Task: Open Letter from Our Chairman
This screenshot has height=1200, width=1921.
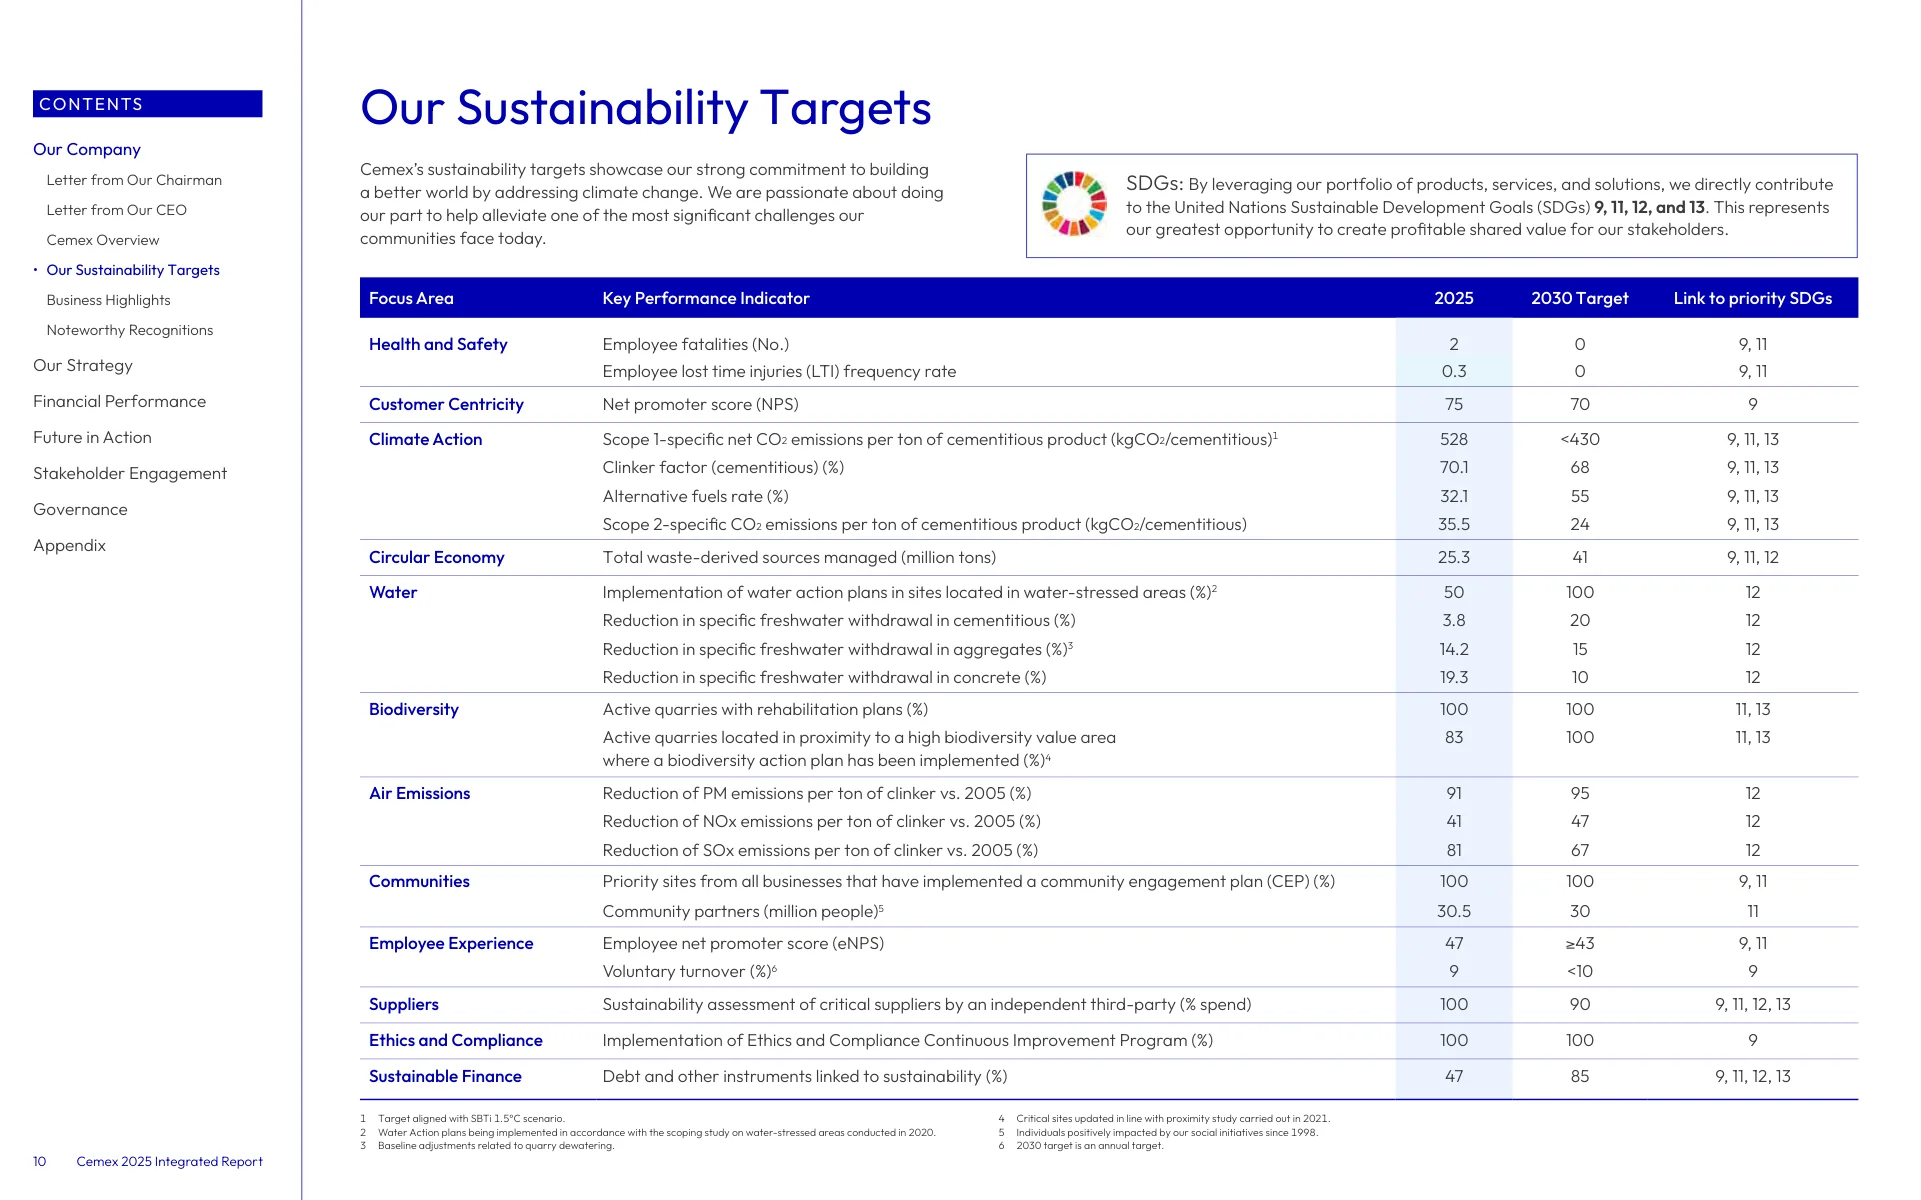Action: tap(134, 180)
